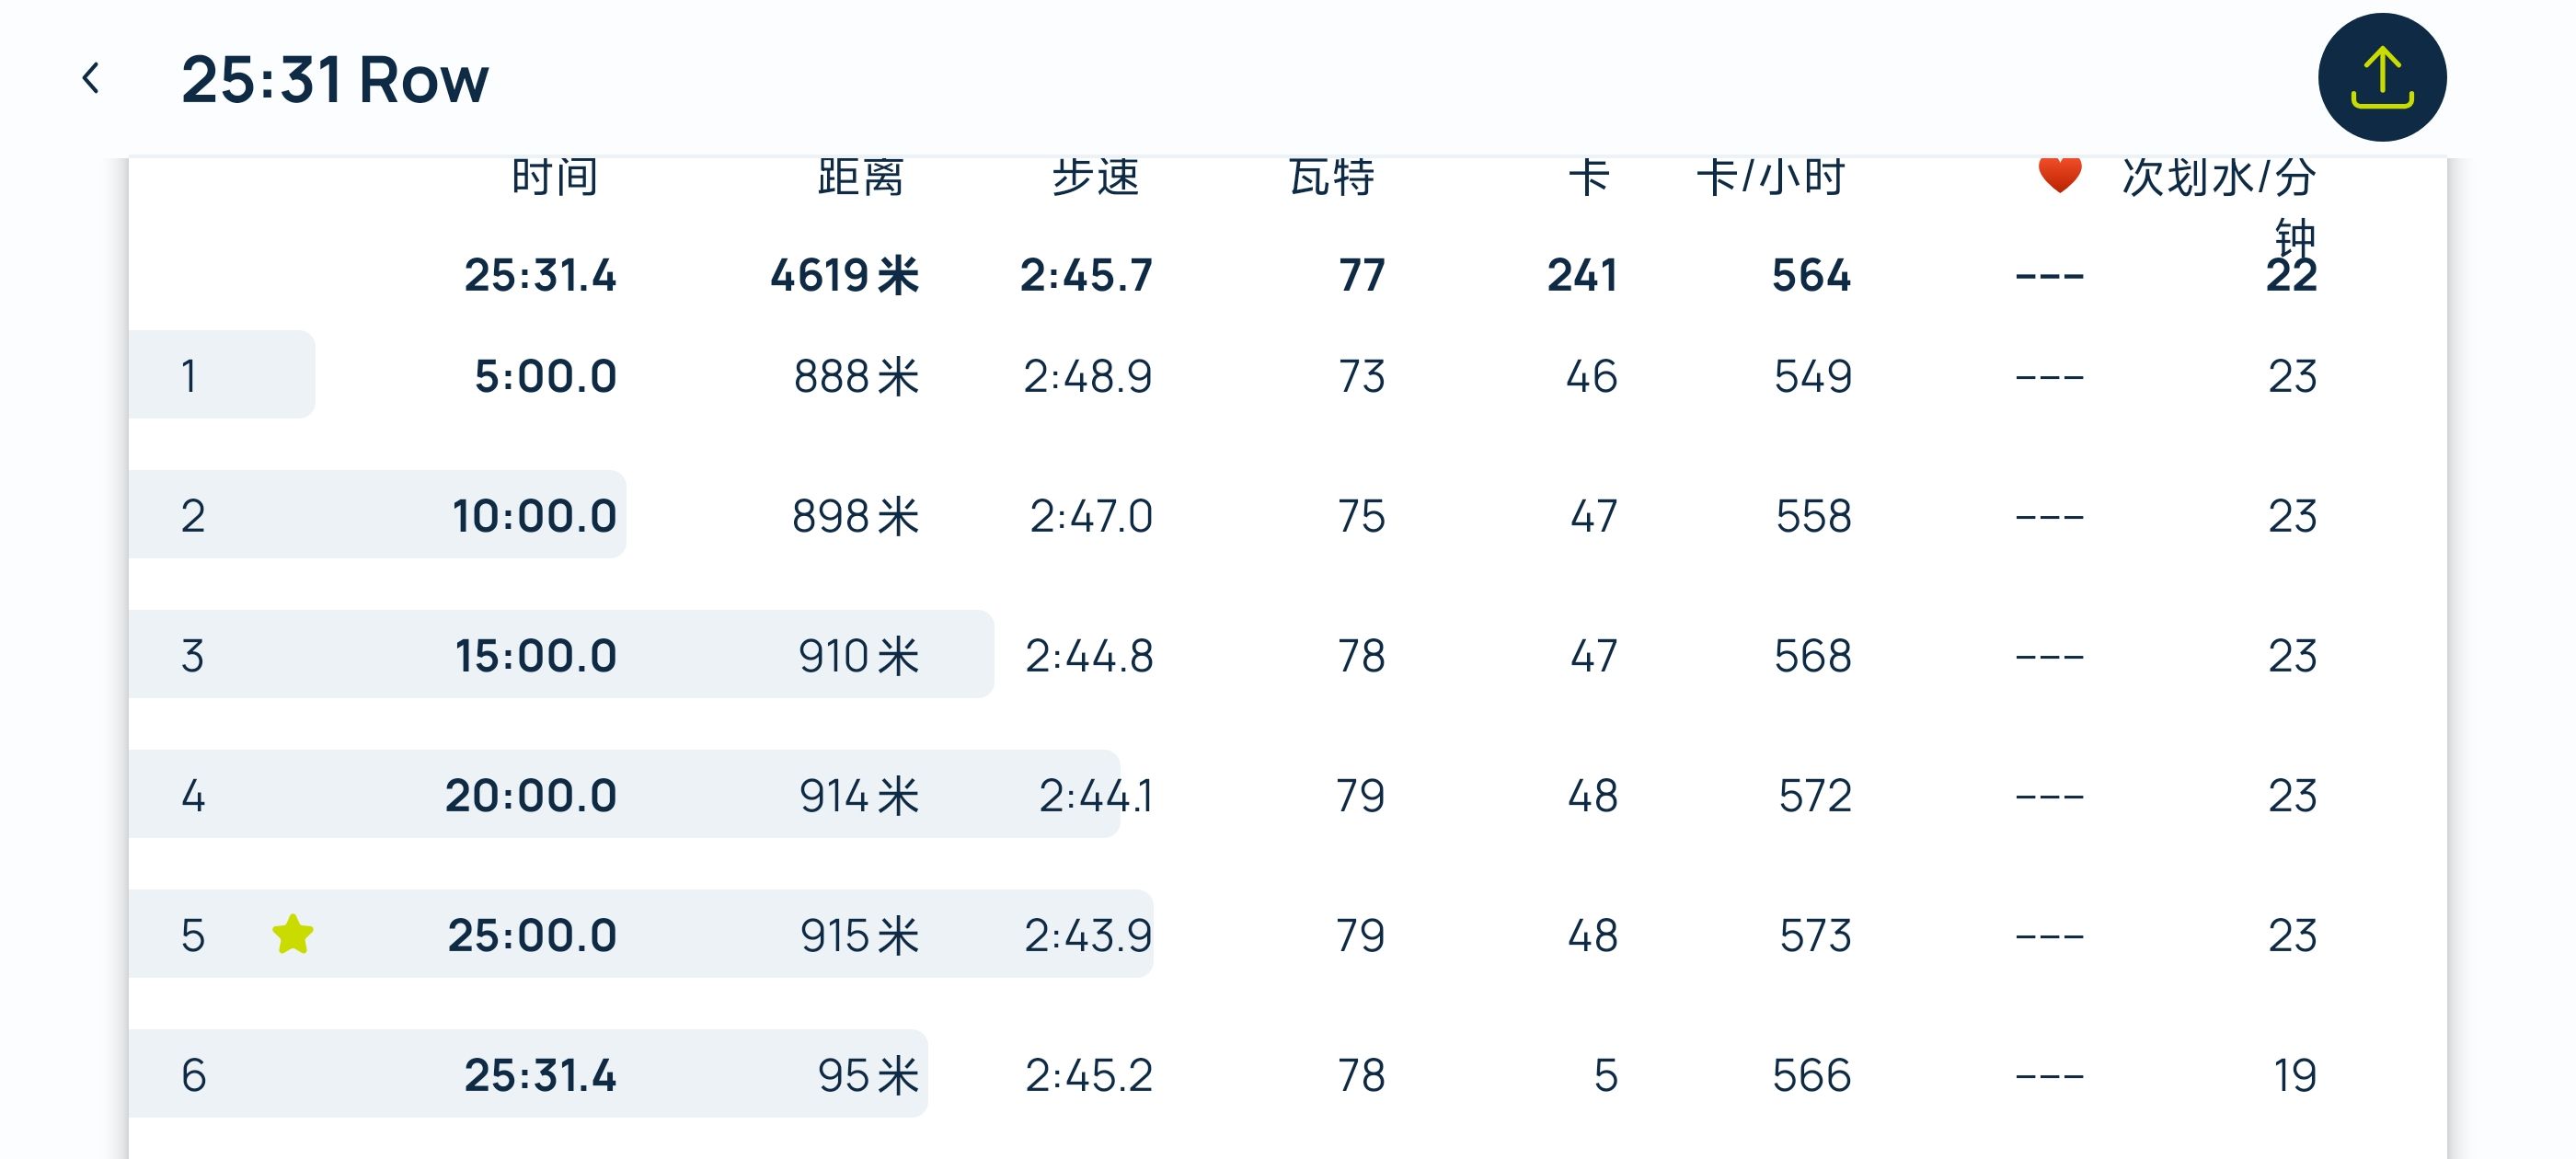The width and height of the screenshot is (2576, 1159).
Task: Tap stroke rate 19 in split 6
Action: pyautogui.click(x=2294, y=1075)
